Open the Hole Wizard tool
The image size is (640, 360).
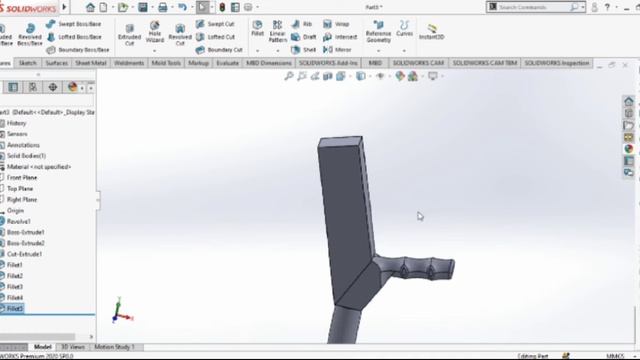(155, 32)
